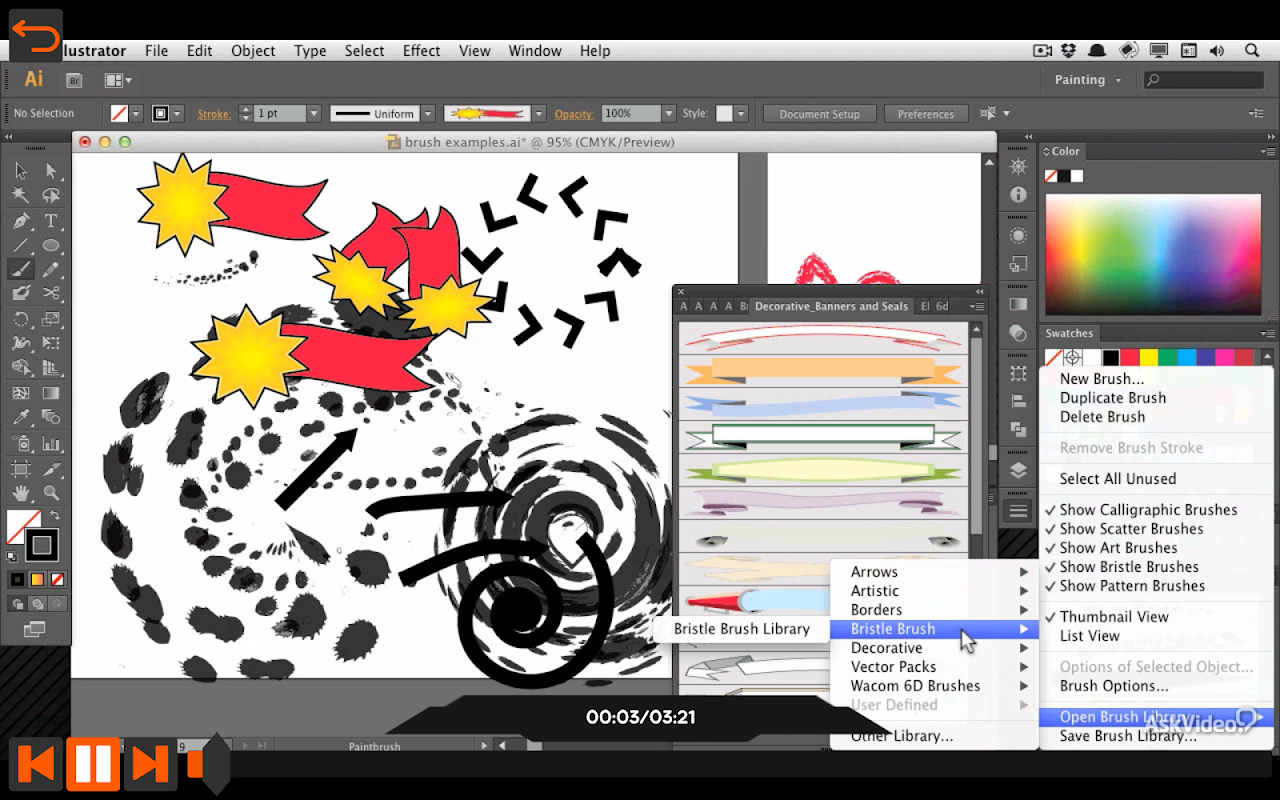Toggle Show Scatter Brushes
Viewport: 1280px width, 800px height.
pyautogui.click(x=1131, y=529)
